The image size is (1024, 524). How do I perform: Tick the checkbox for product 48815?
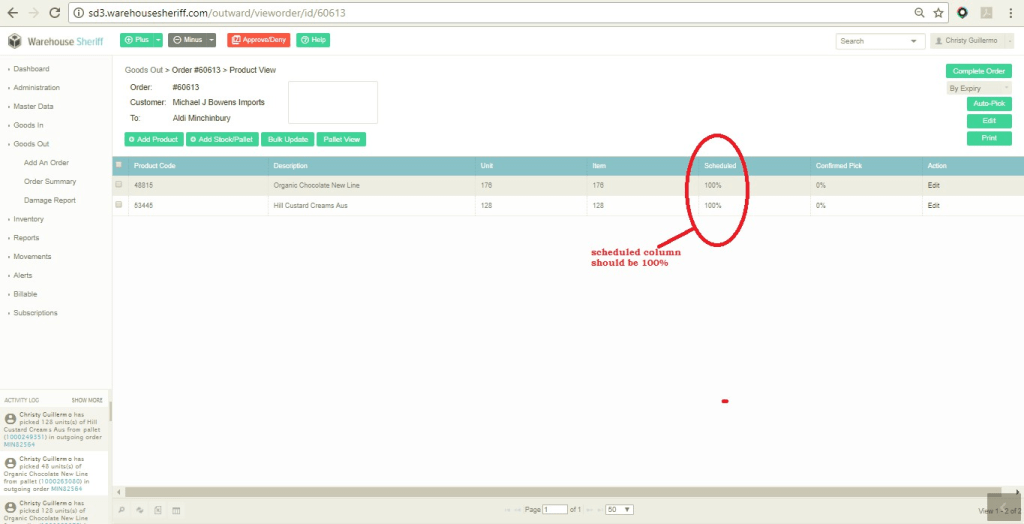(x=119, y=185)
